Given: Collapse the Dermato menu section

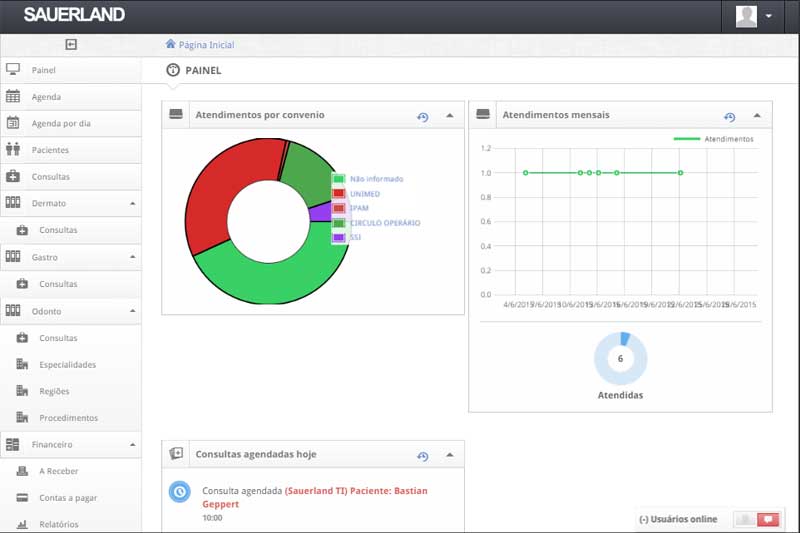Looking at the screenshot, I should [x=133, y=203].
